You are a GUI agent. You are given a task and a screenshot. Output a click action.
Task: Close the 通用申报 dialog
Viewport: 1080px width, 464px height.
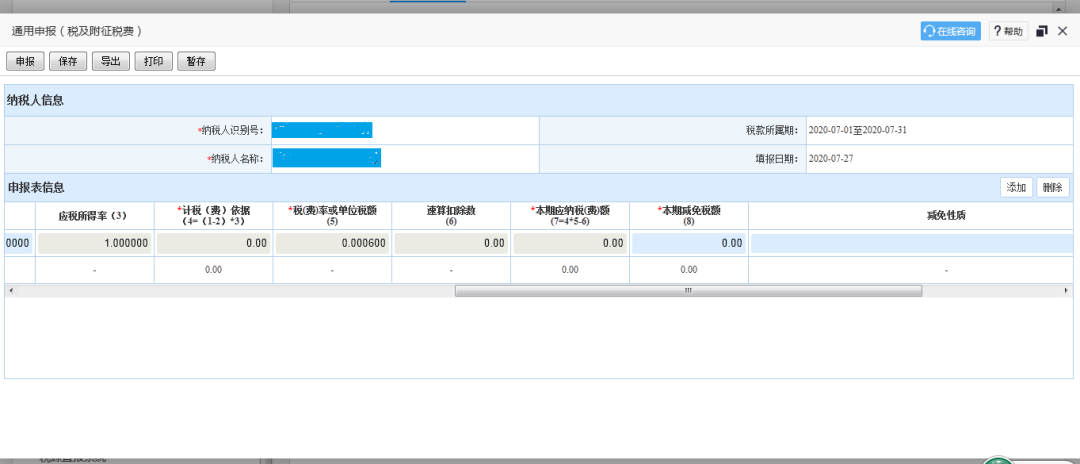click(1062, 32)
